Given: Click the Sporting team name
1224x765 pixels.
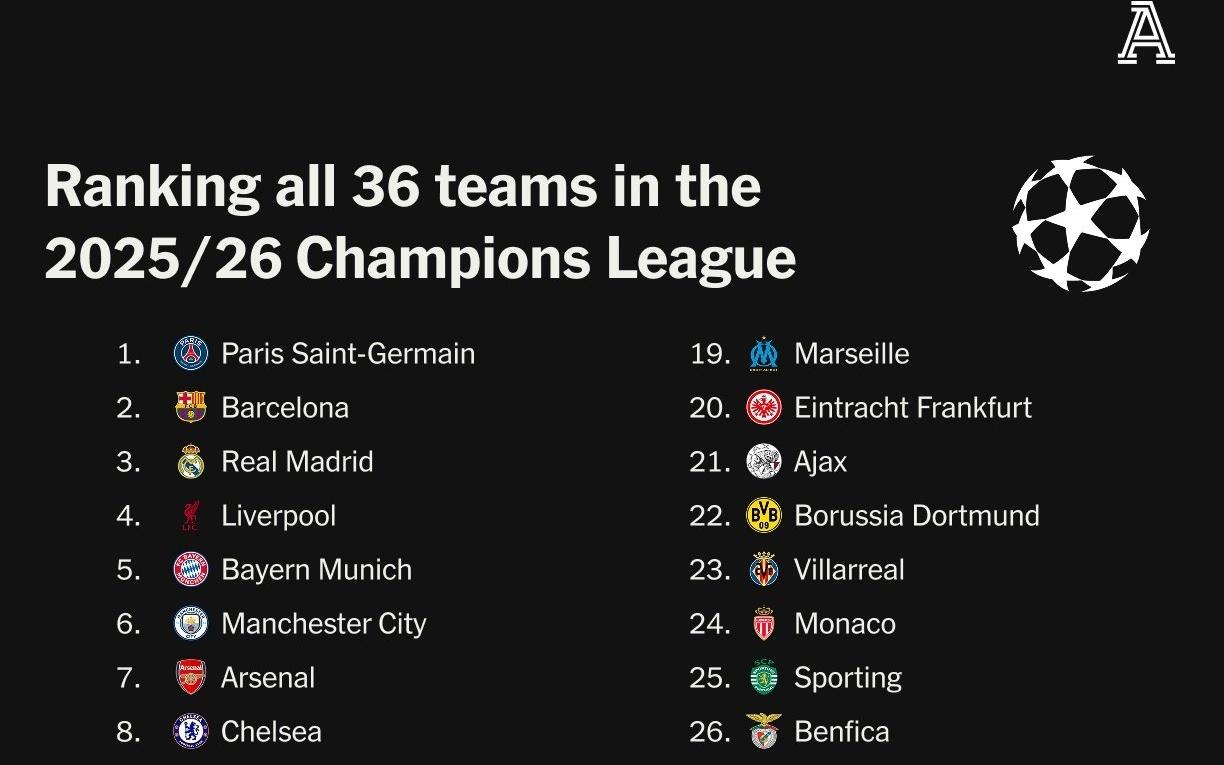Looking at the screenshot, I should (x=848, y=678).
